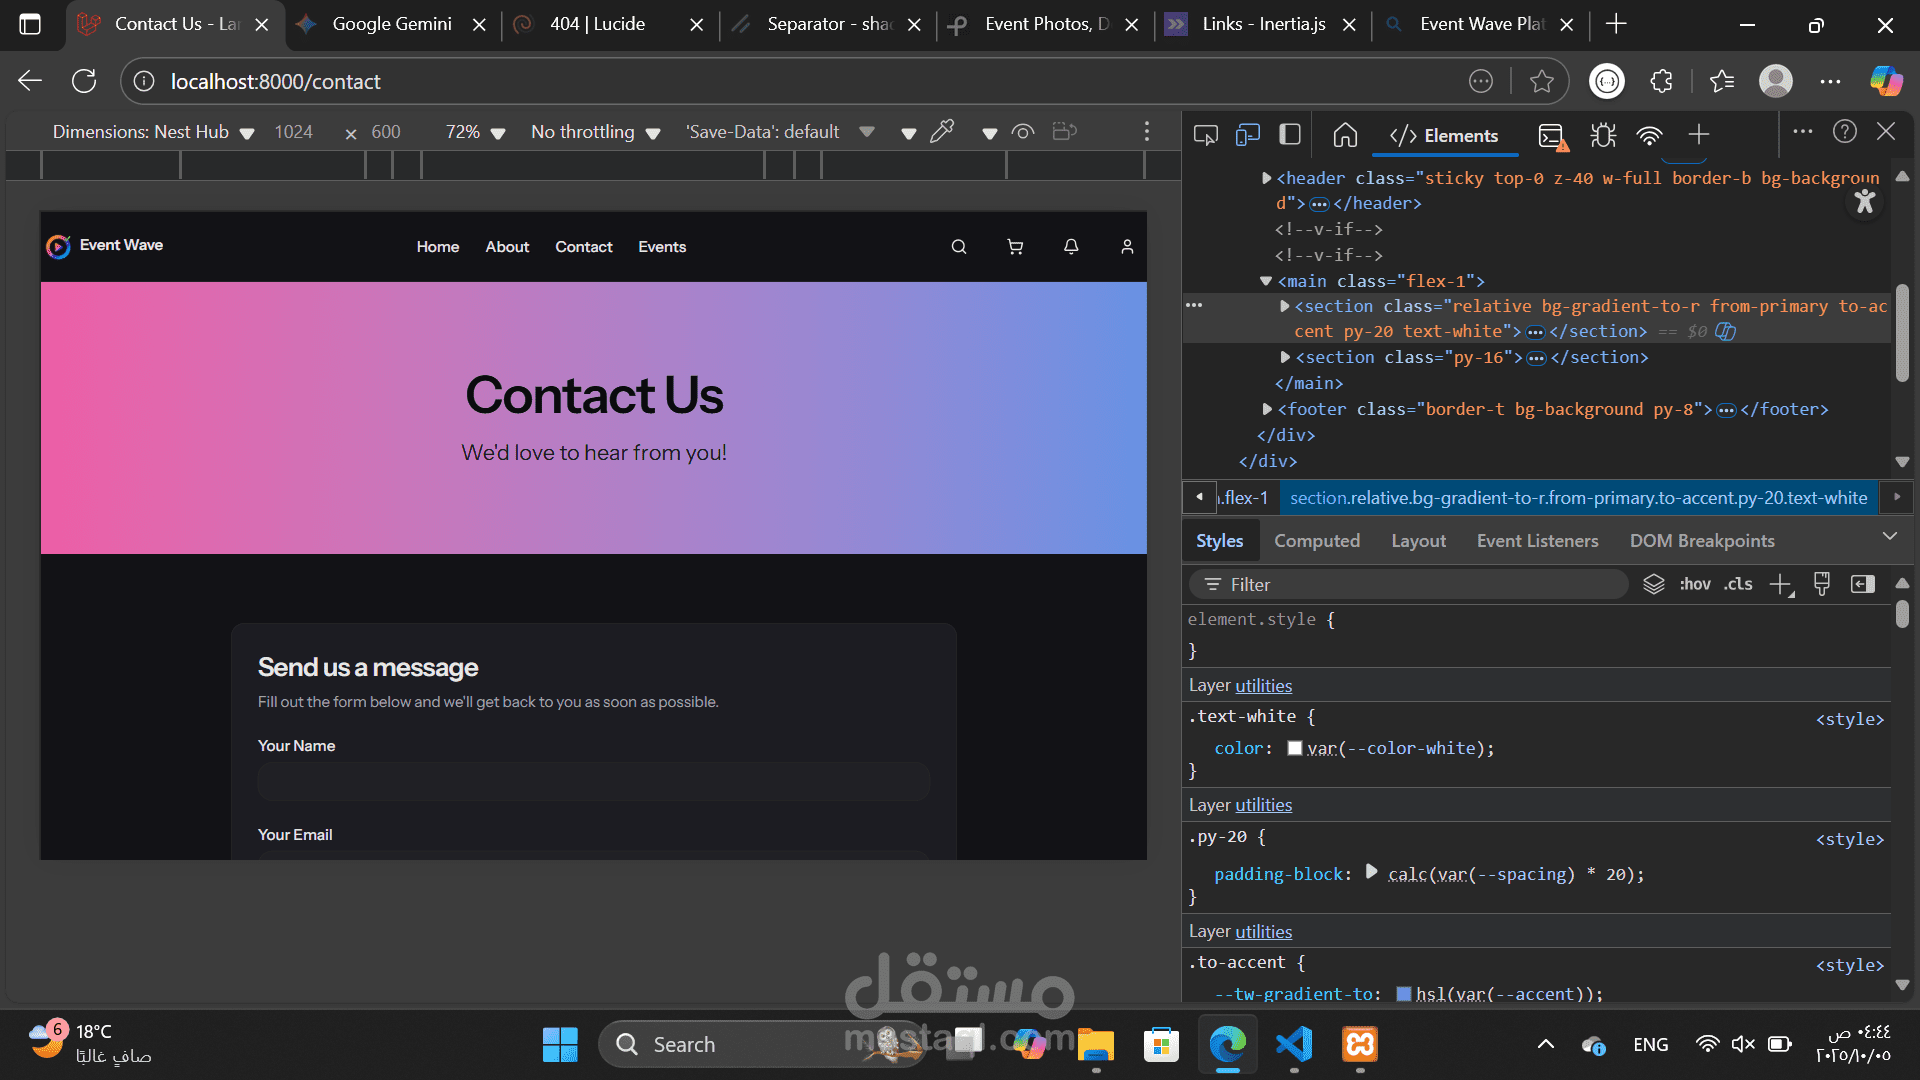
Task: Click the search magnifier icon in site header
Action: pos(958,247)
